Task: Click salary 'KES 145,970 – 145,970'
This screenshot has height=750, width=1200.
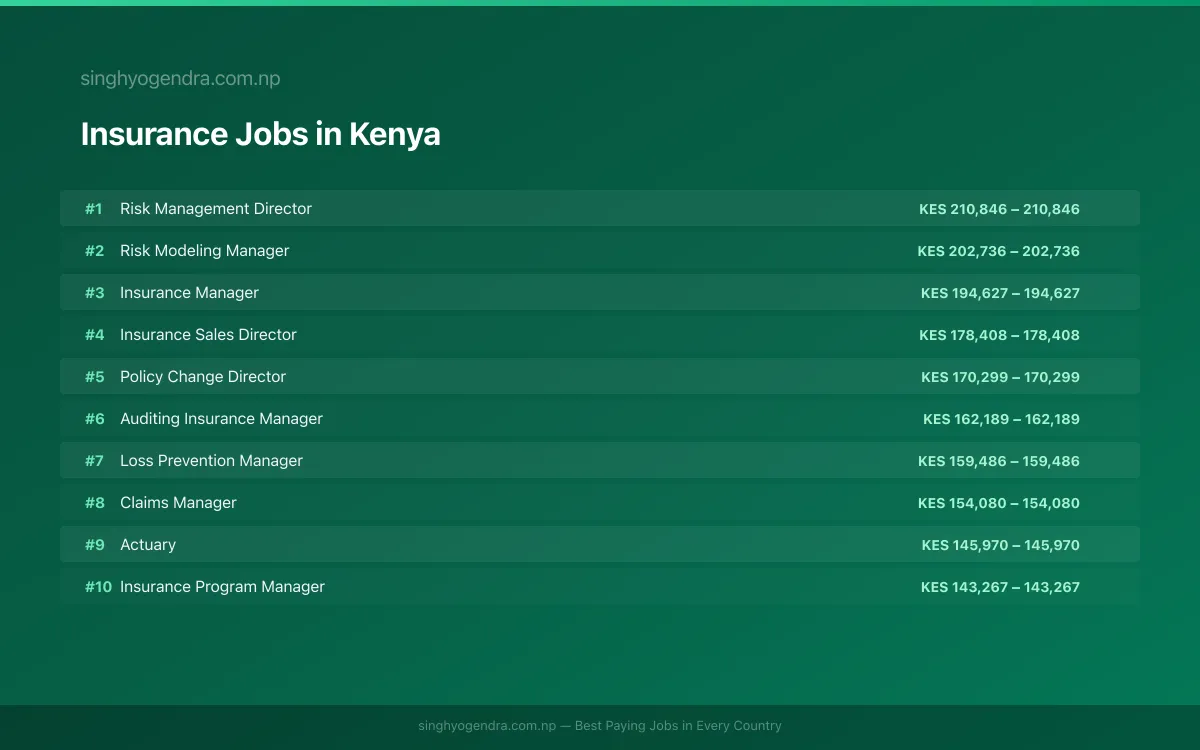Action: (1000, 545)
